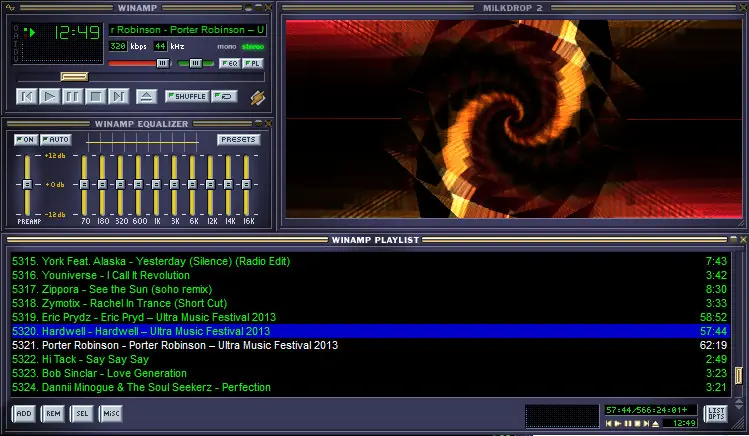Toggle Repeat mode button
The height and width of the screenshot is (436, 749).
point(224,96)
